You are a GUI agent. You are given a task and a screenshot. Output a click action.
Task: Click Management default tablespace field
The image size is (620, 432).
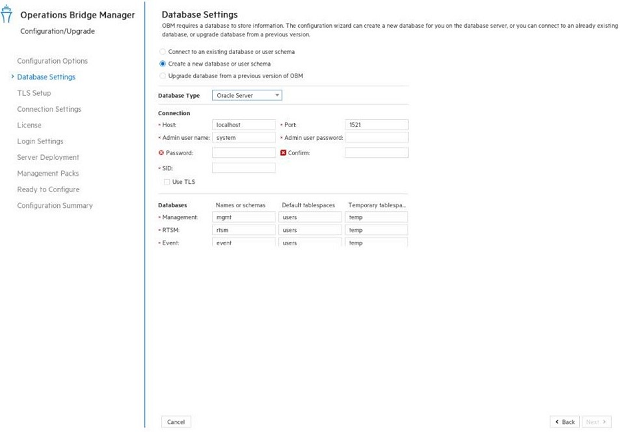[310, 217]
